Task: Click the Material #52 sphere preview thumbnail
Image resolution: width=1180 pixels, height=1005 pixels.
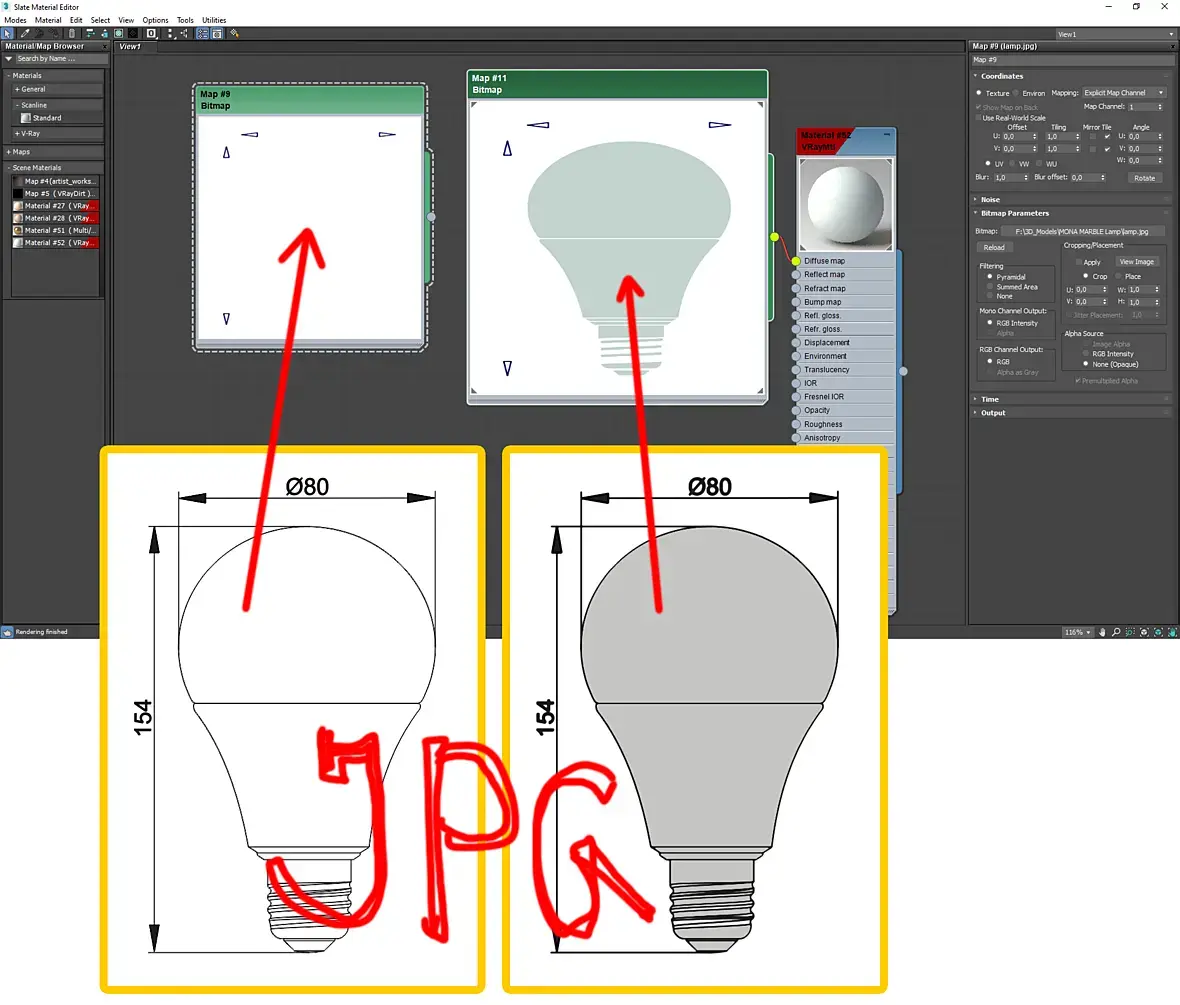Action: [x=846, y=204]
